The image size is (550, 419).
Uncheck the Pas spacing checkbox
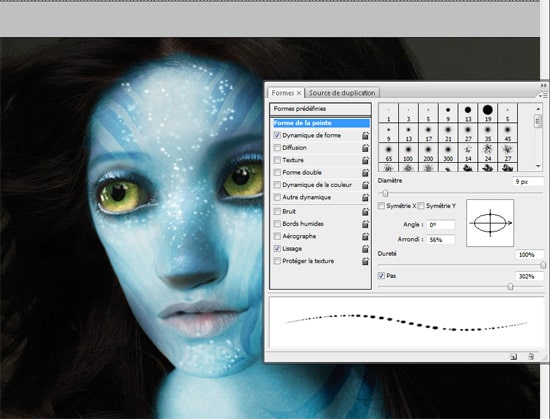point(381,276)
